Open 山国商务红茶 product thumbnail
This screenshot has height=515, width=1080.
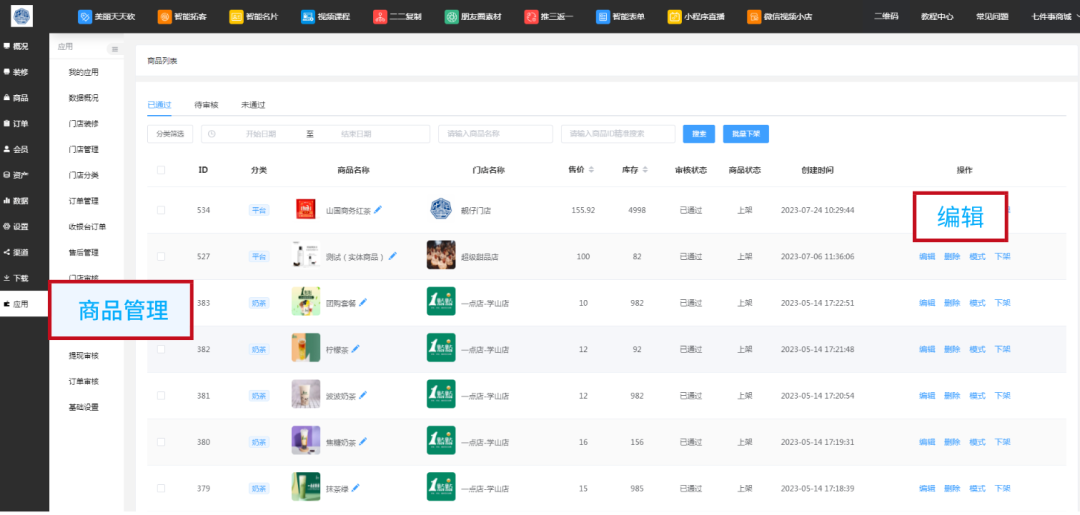305,209
